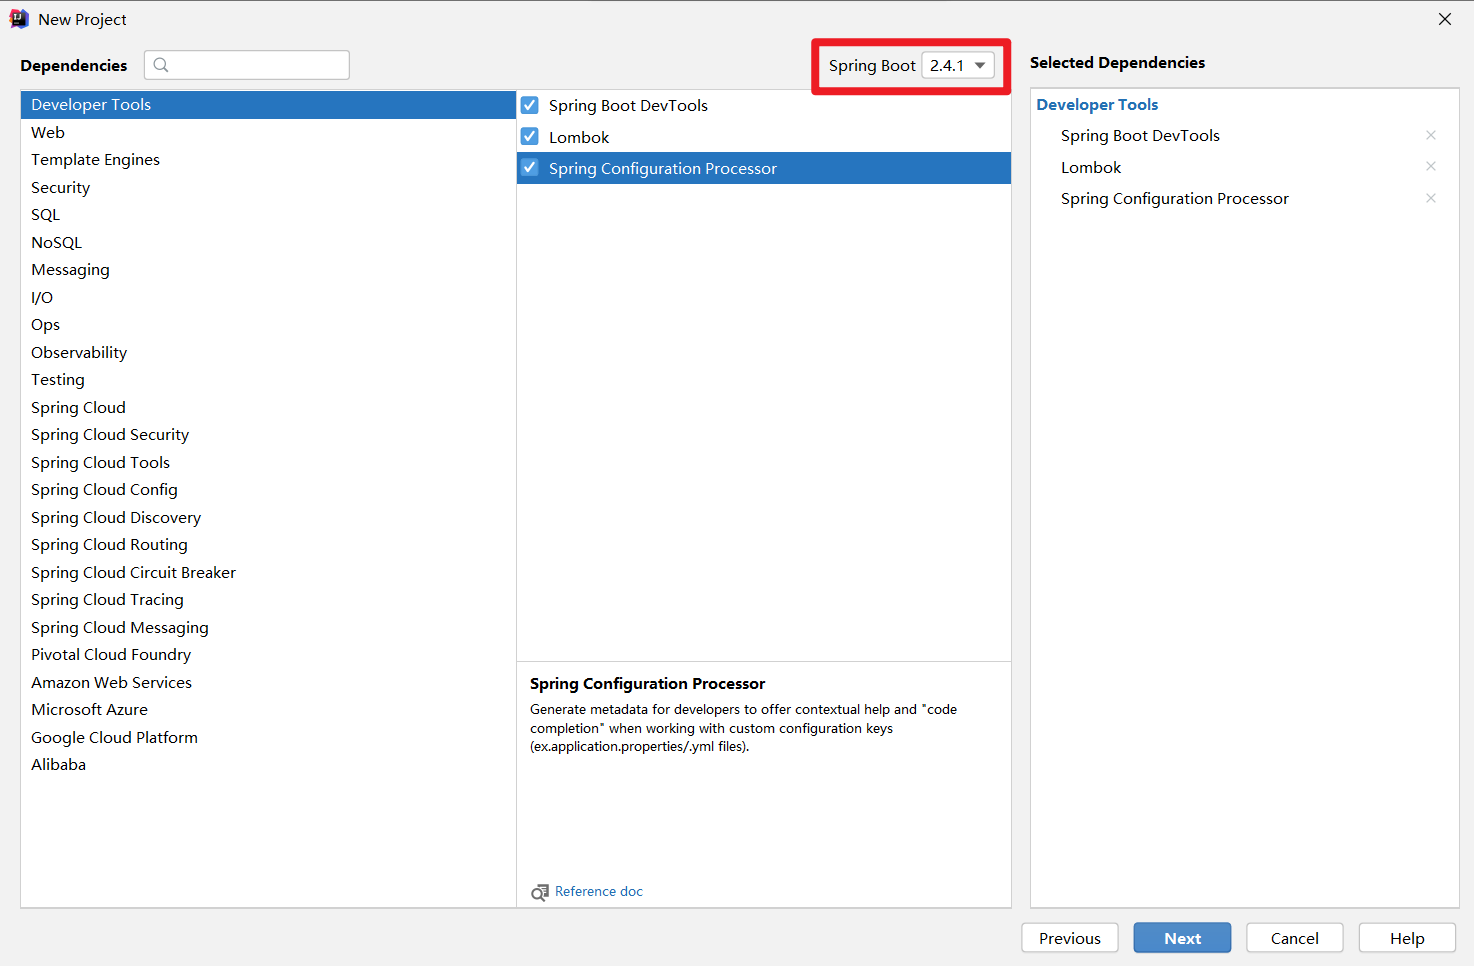This screenshot has width=1474, height=966.
Task: Remove Spring Configuration Processor from selected dependencies
Action: [1431, 198]
